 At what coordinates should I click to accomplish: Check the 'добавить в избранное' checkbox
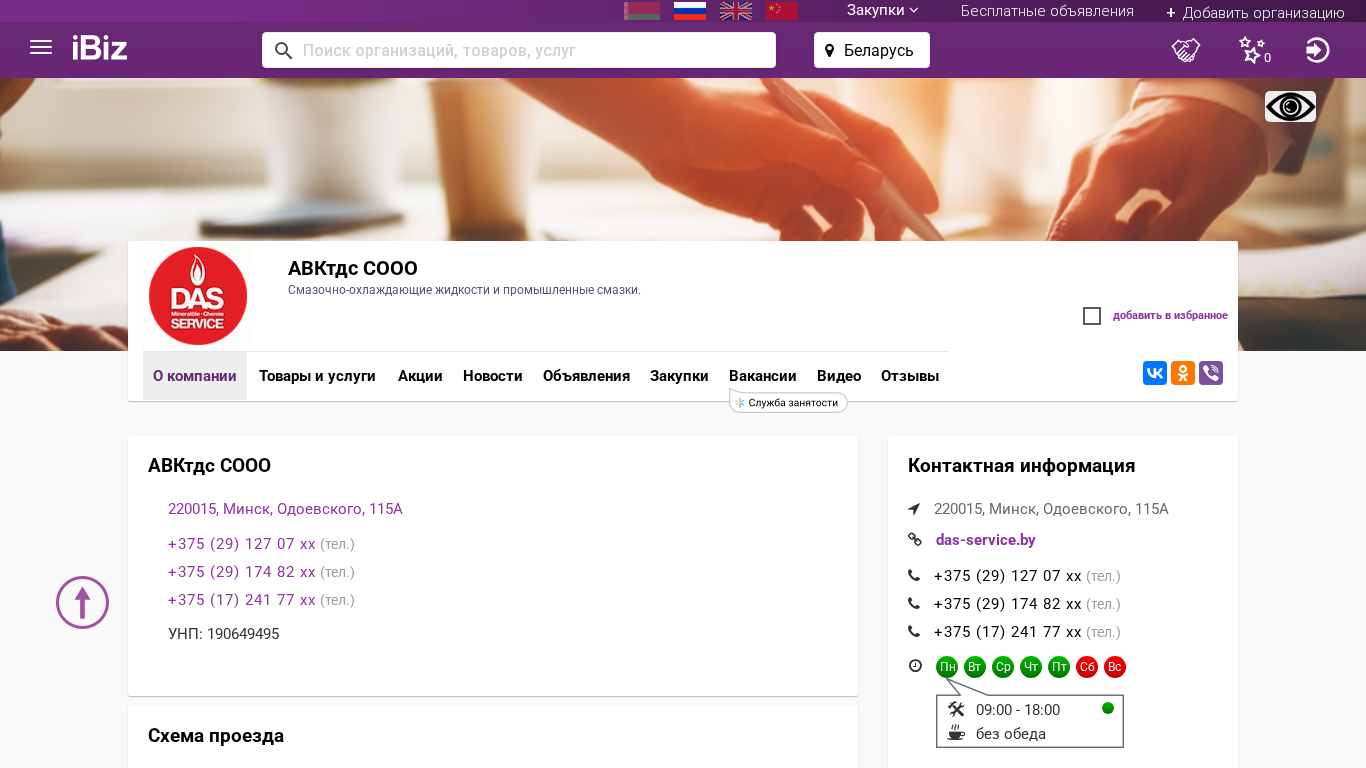coord(1092,316)
